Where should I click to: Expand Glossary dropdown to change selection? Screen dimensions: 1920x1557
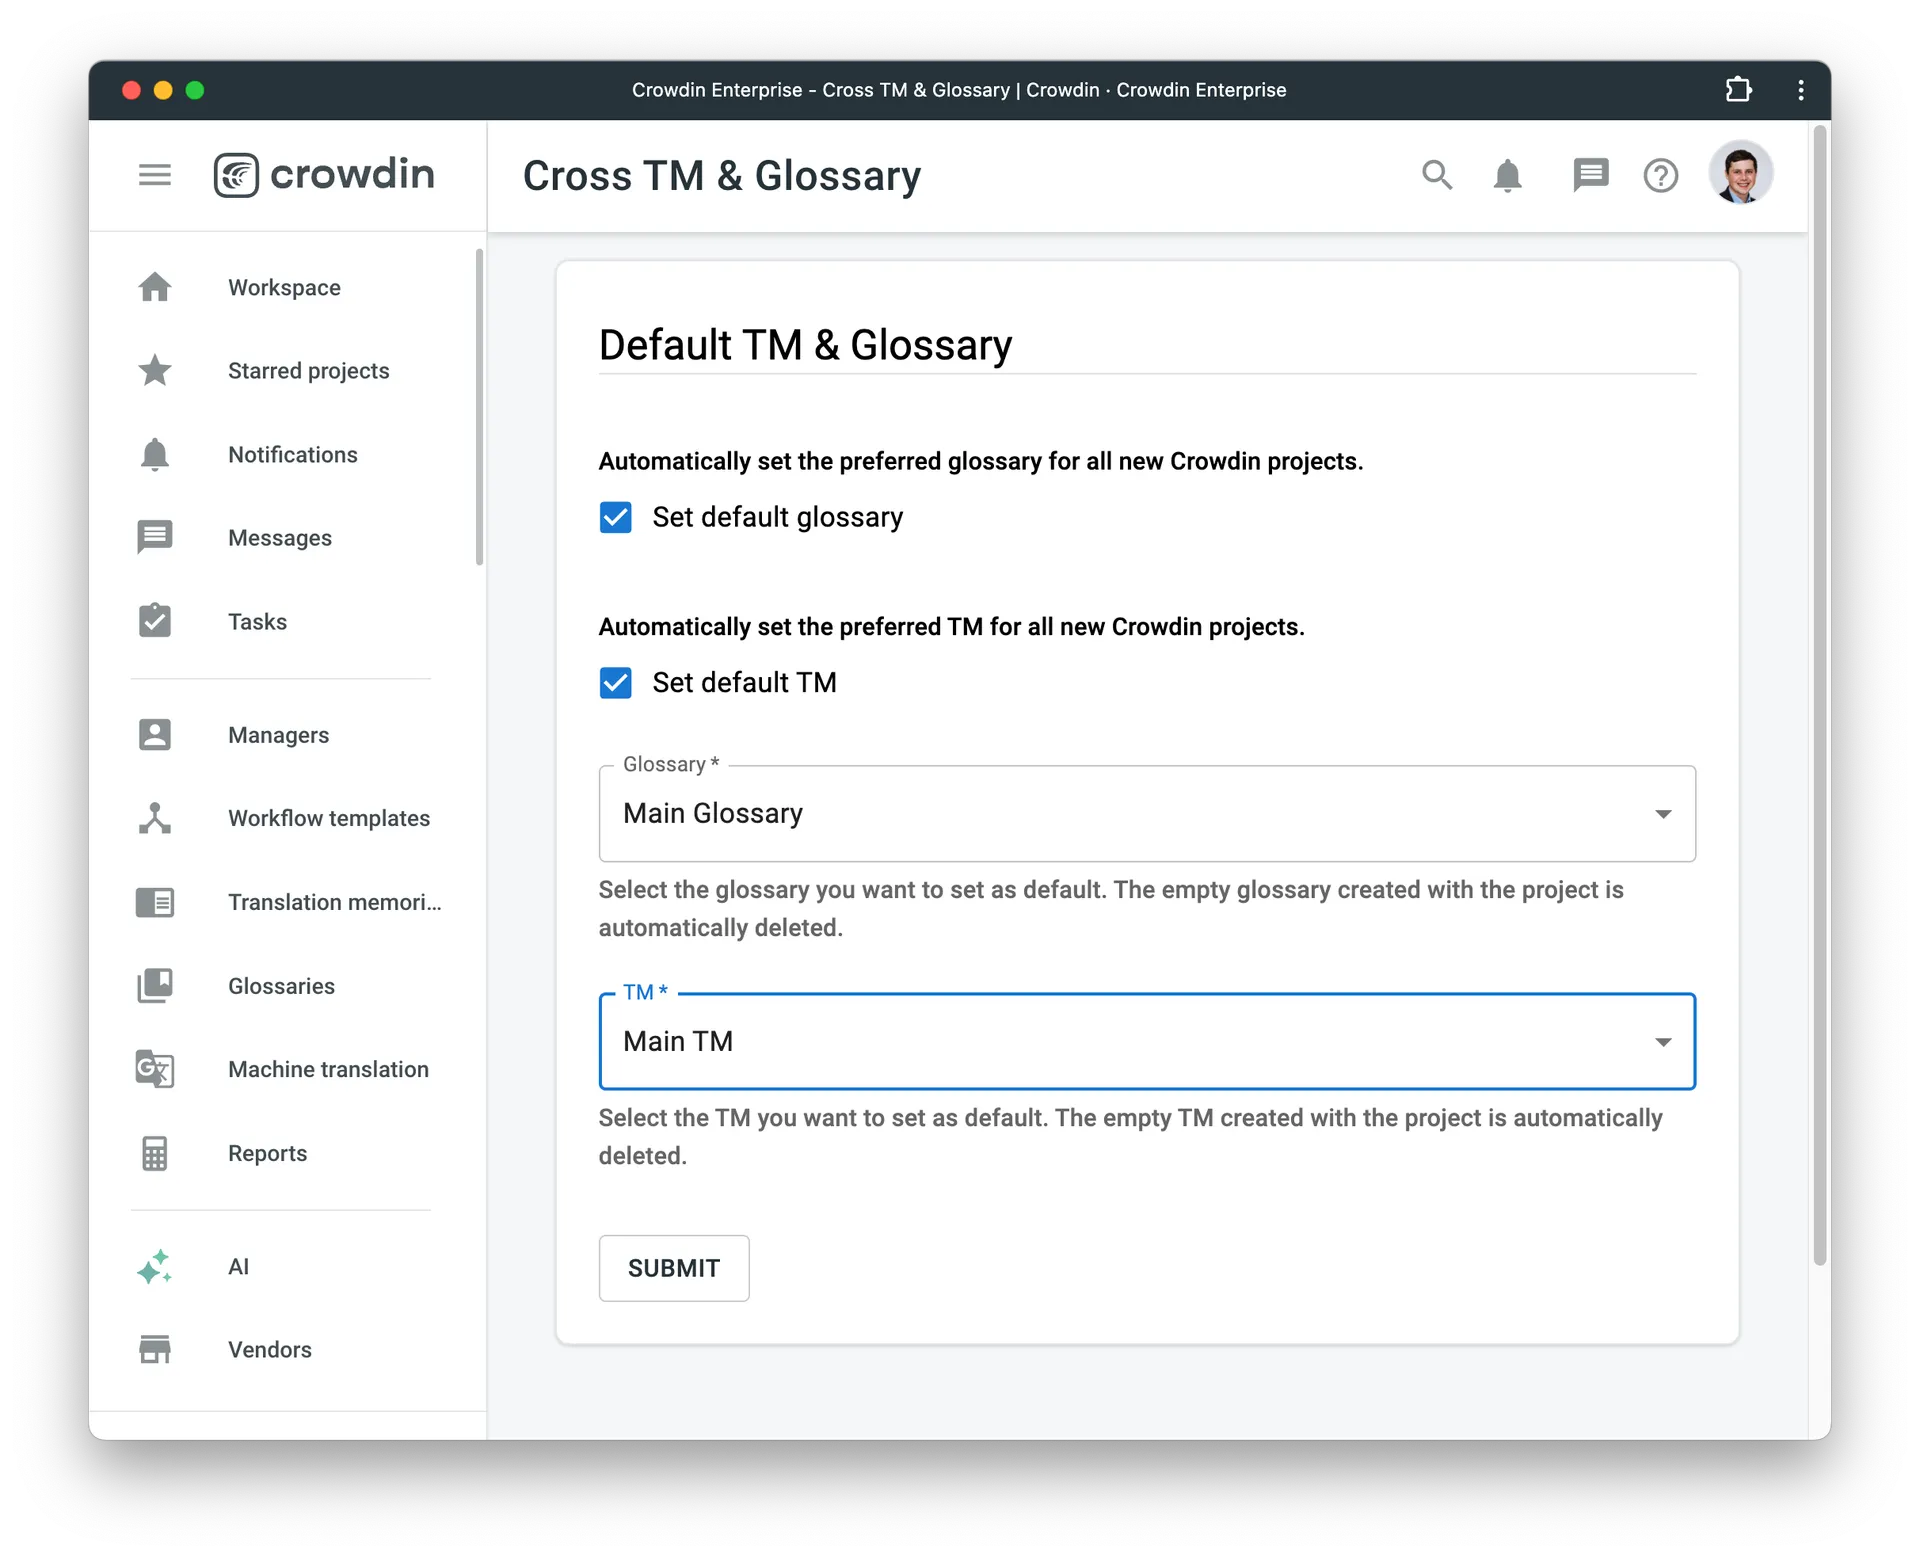coord(1661,813)
